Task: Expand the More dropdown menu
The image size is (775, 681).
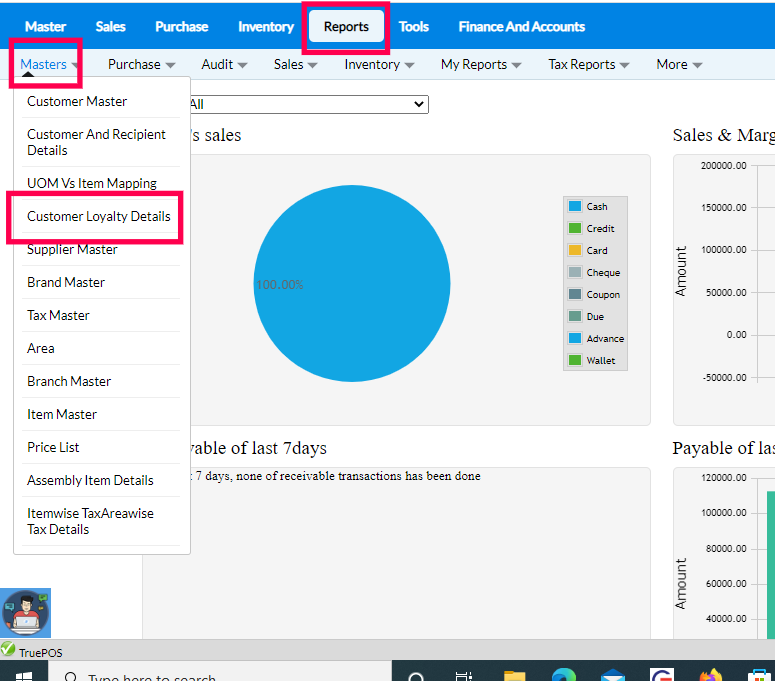Action: [x=679, y=64]
